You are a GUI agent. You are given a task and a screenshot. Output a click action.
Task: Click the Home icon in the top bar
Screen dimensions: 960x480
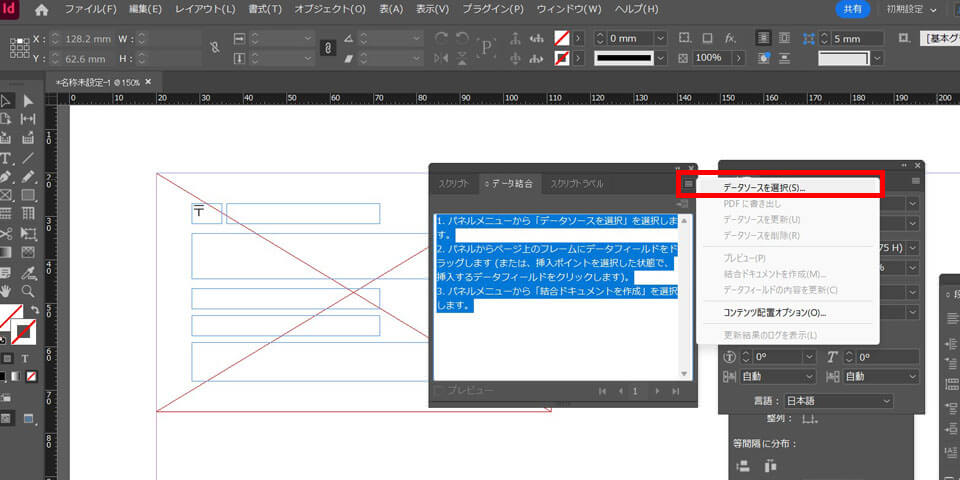point(41,9)
